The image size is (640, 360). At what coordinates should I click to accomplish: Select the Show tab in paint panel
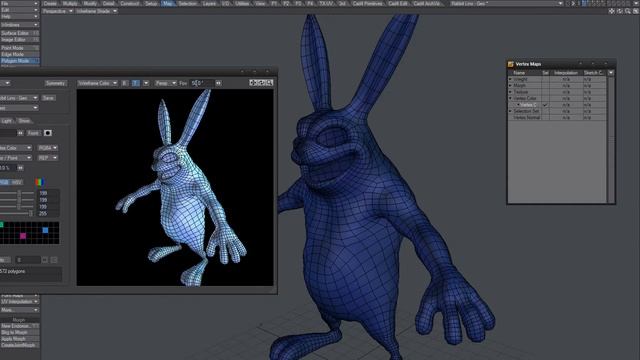point(24,121)
